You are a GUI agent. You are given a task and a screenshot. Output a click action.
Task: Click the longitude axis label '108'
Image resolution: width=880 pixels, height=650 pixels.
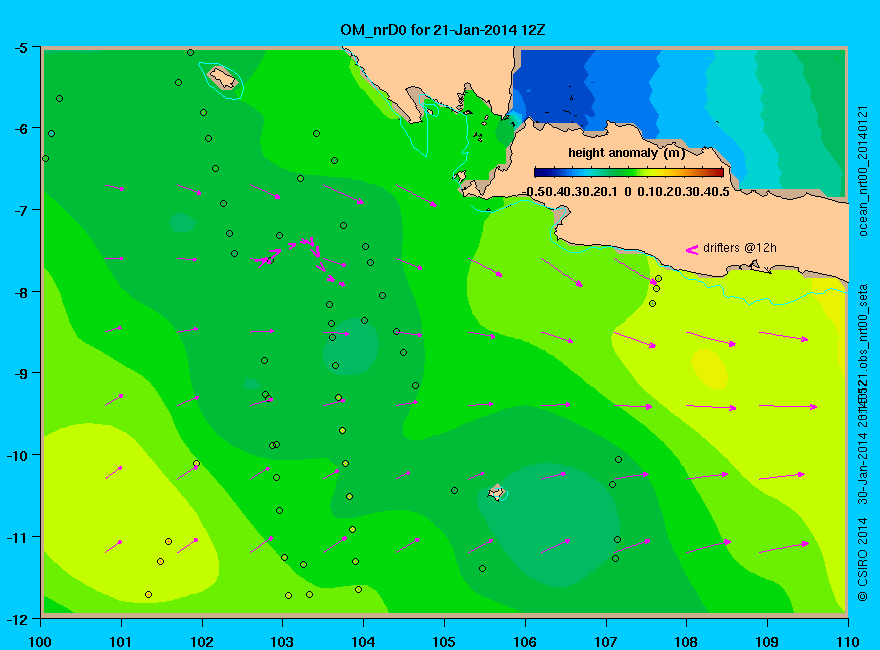point(686,642)
